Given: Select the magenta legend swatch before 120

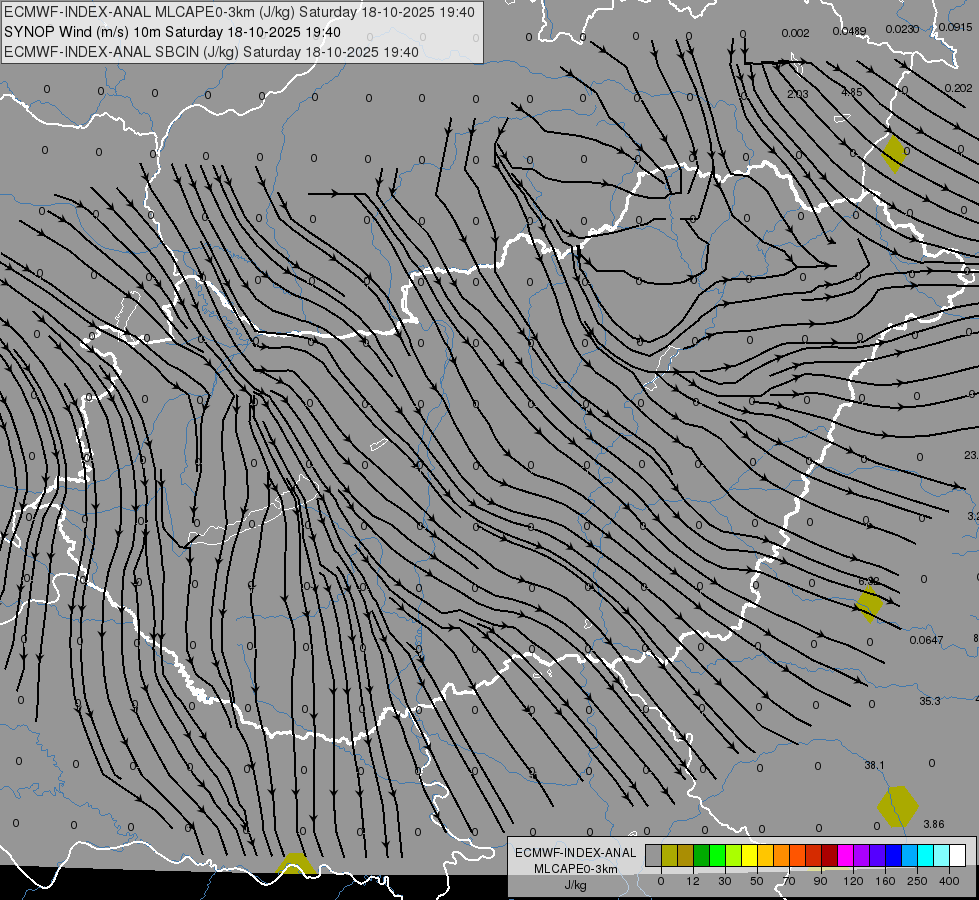Looking at the screenshot, I should [x=845, y=855].
